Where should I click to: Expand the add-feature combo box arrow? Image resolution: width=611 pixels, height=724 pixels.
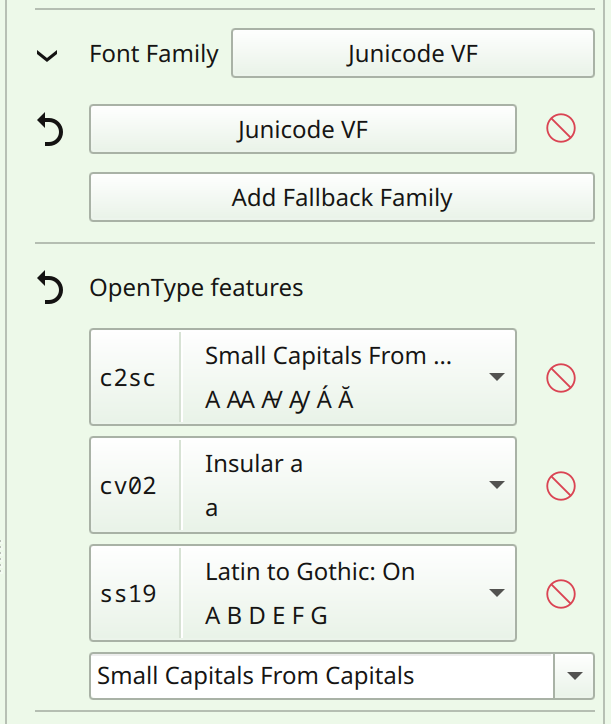(x=574, y=676)
